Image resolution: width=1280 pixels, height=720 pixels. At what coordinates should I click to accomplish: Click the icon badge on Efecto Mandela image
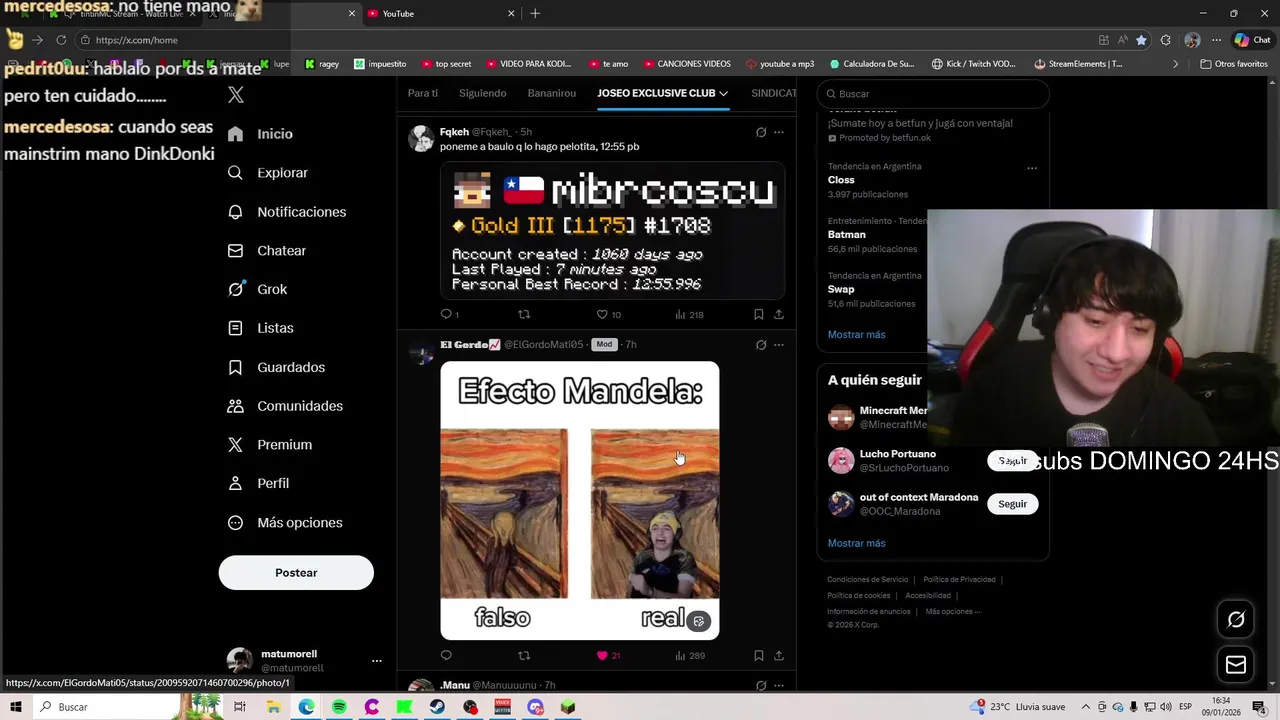tap(699, 621)
